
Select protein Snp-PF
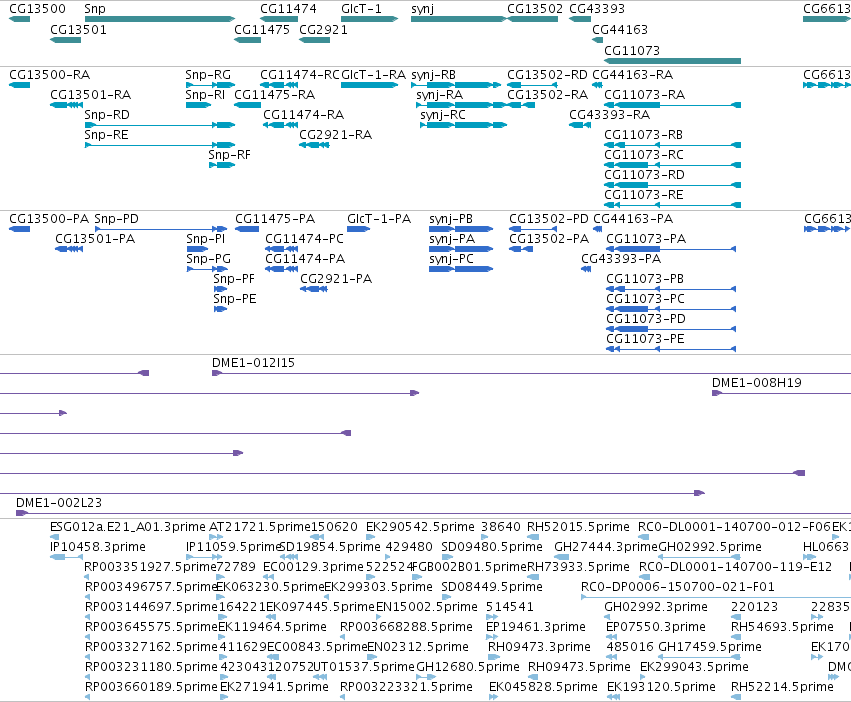click(234, 279)
